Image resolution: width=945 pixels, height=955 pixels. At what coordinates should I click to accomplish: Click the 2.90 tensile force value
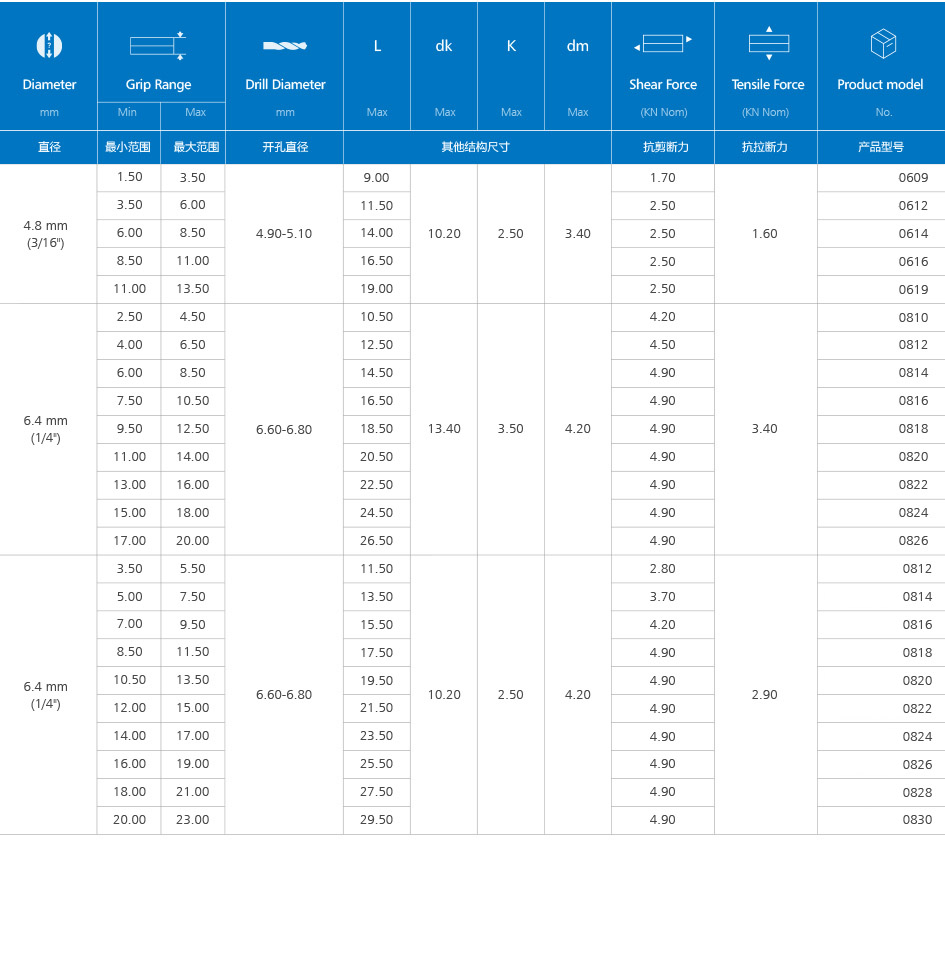tap(765, 695)
